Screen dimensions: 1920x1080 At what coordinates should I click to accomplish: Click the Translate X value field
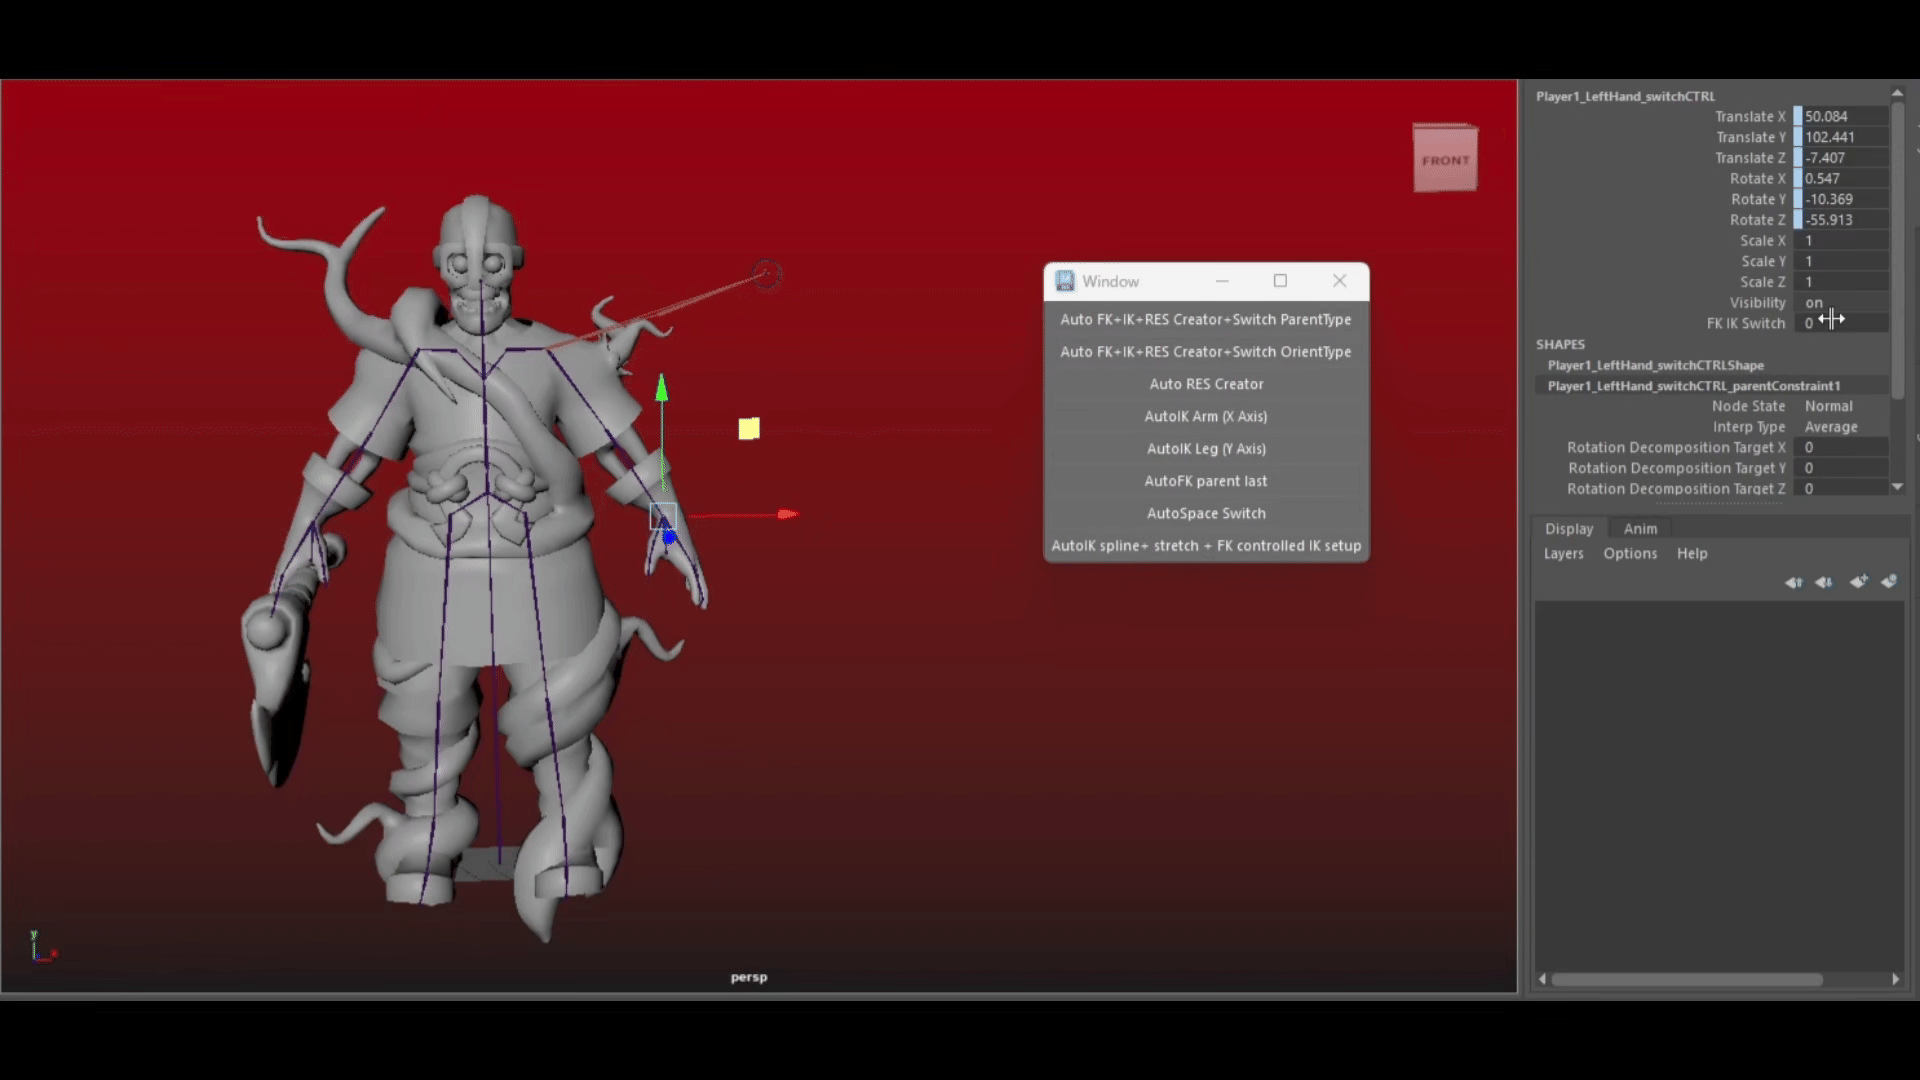click(1844, 117)
